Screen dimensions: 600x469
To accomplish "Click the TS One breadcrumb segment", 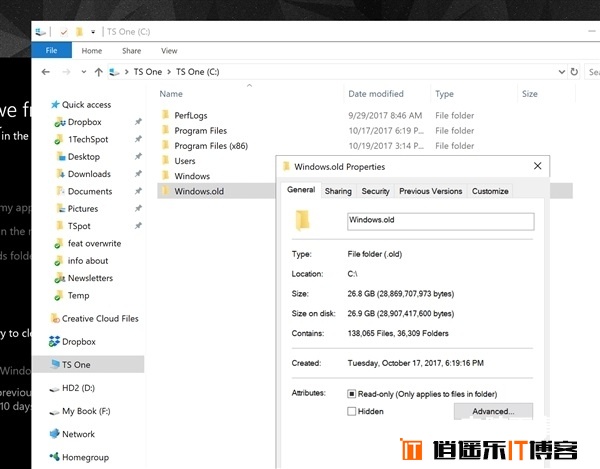I will 148,72.
